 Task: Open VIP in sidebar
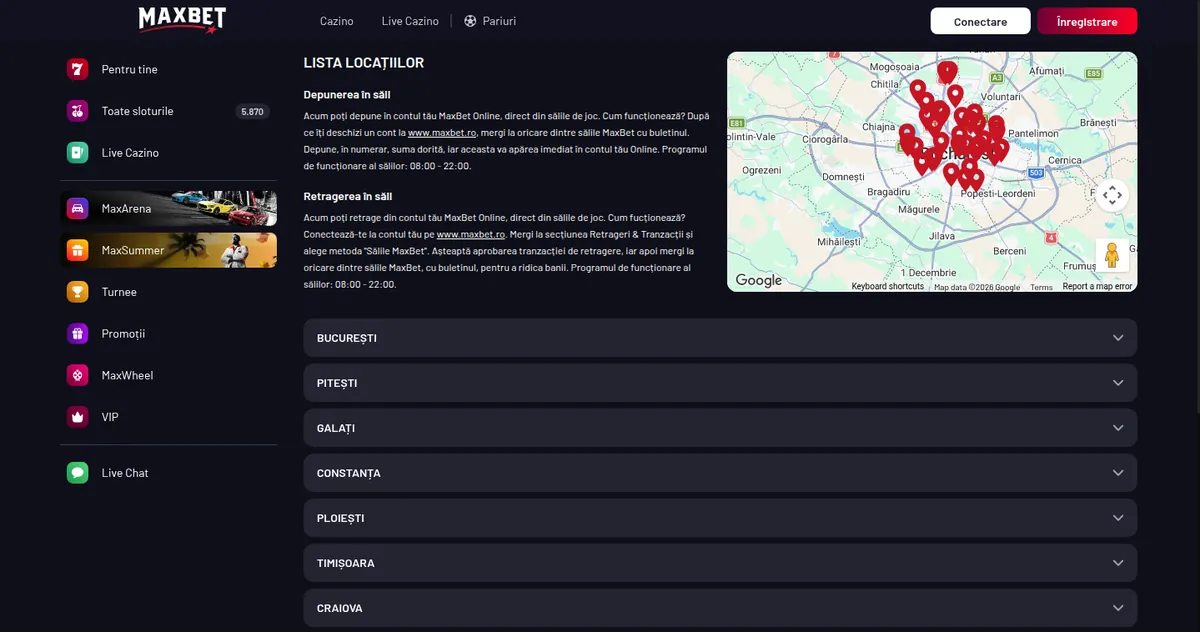click(x=110, y=417)
